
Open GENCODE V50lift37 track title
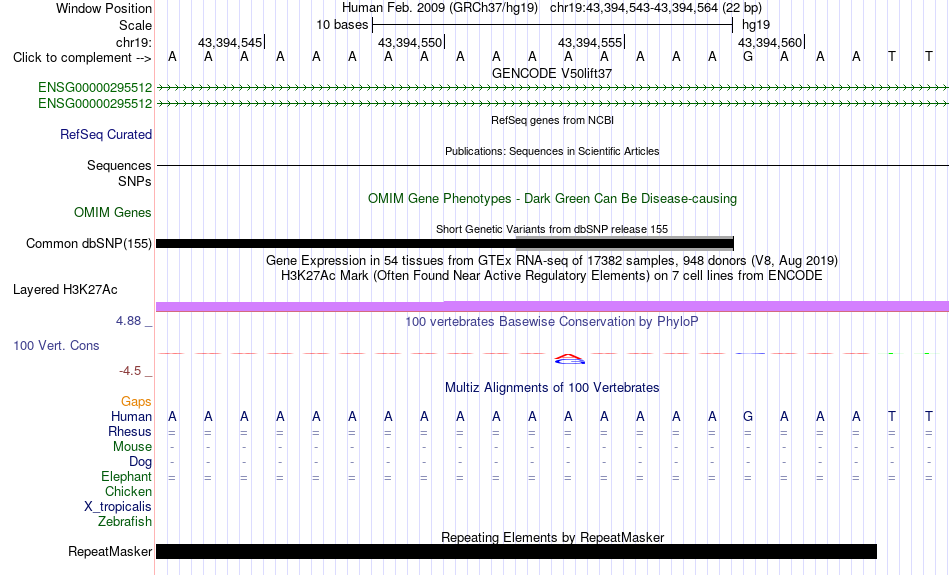[x=552, y=73]
